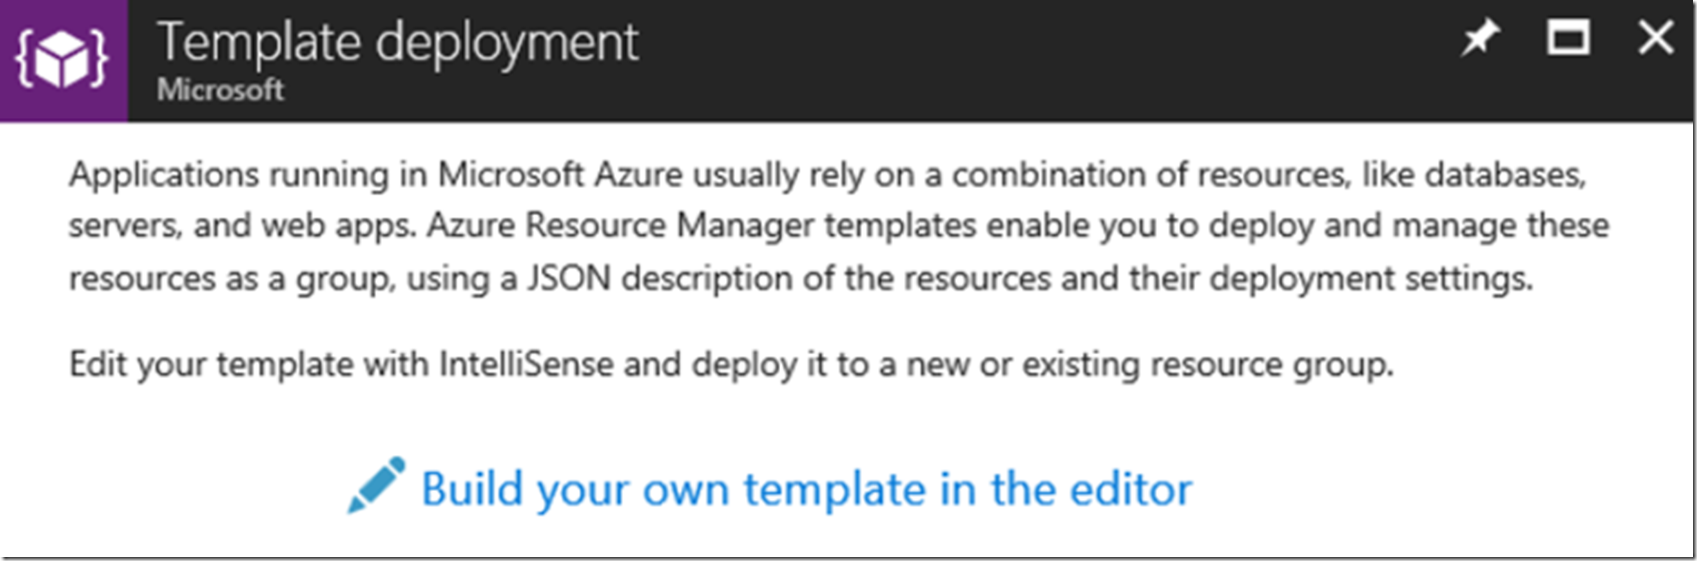Click the phrase deployment settings
The image size is (1697, 561).
click(1371, 278)
